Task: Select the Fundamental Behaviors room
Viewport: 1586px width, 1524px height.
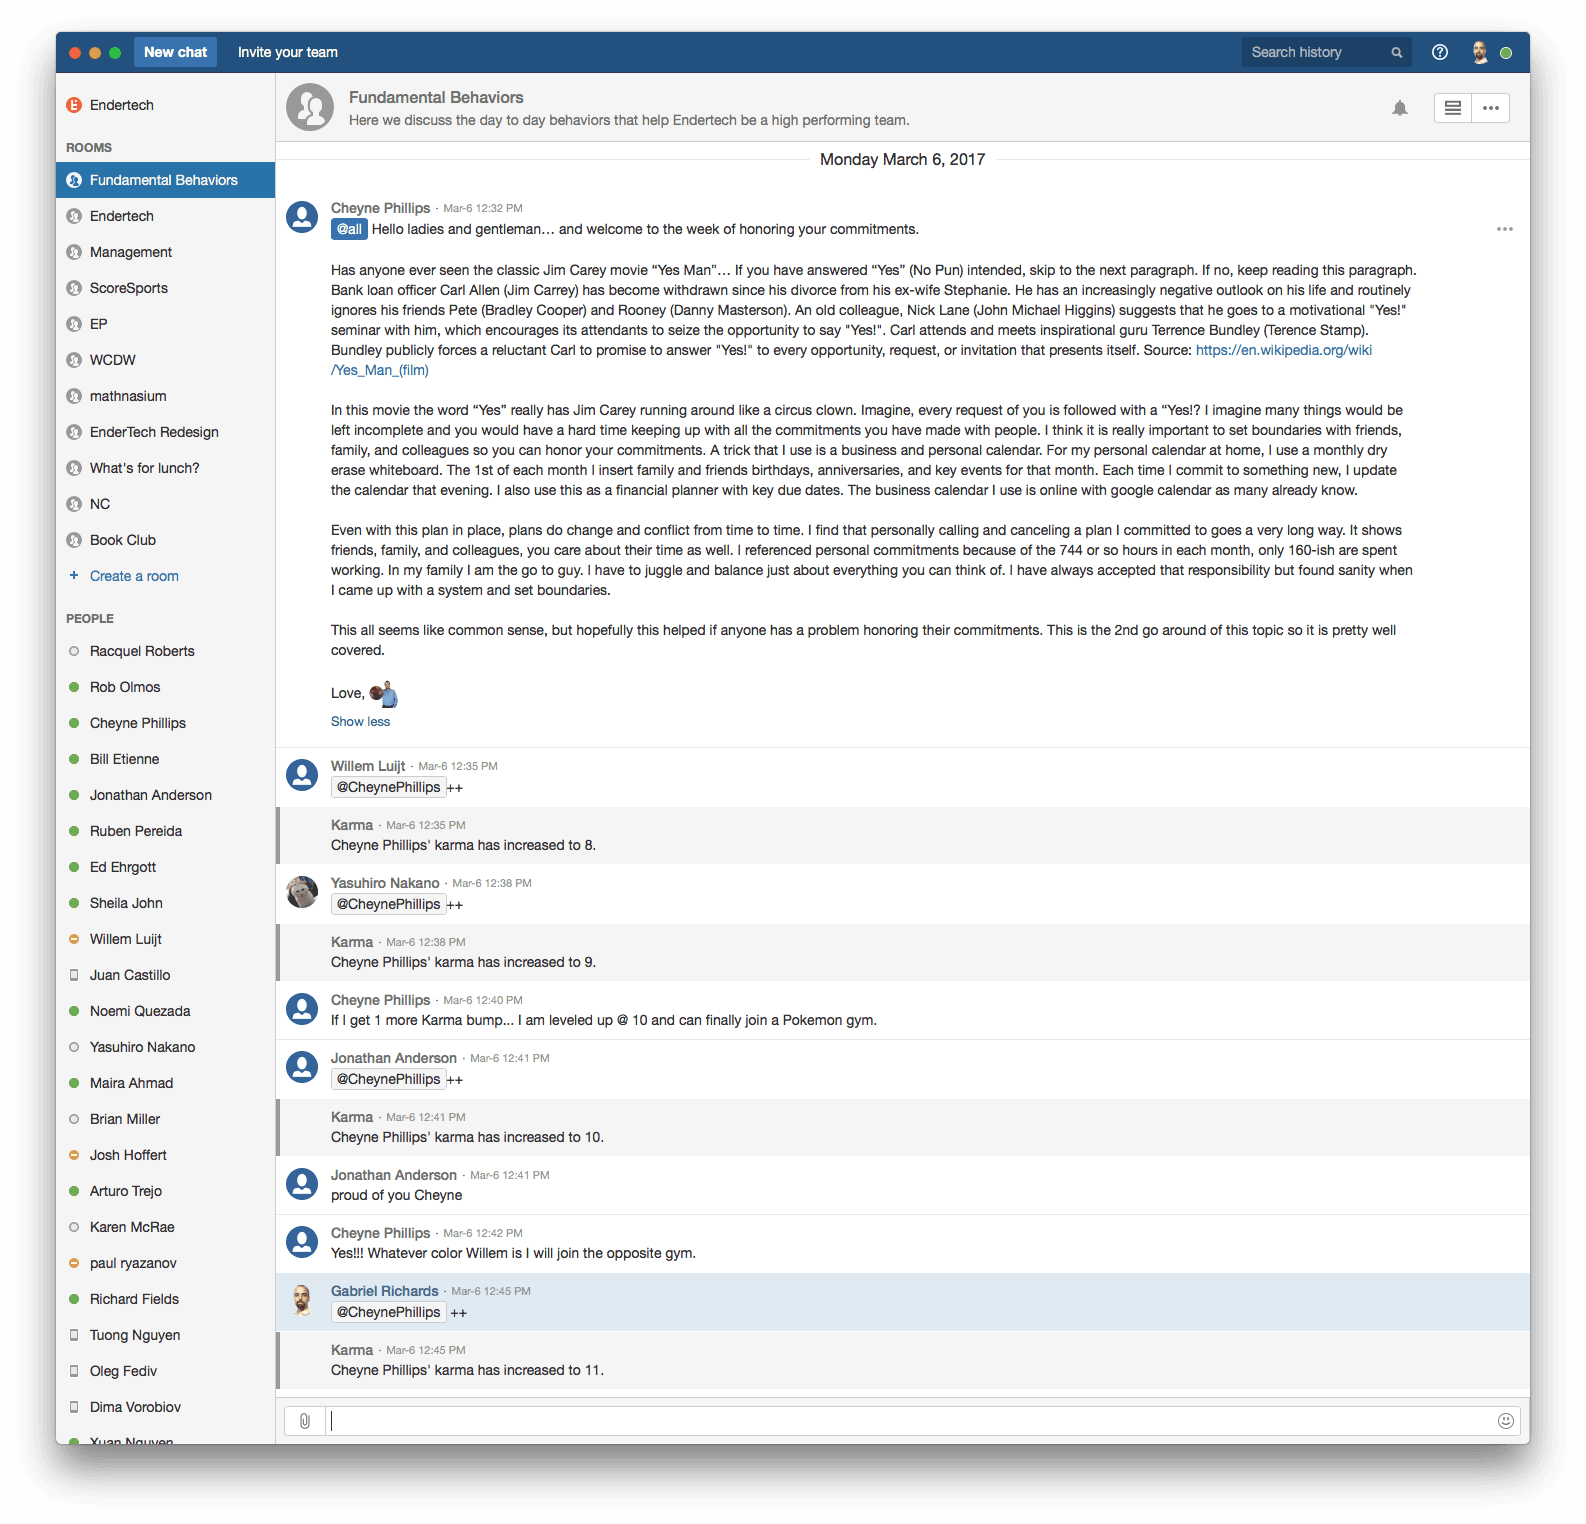Action: pos(165,180)
